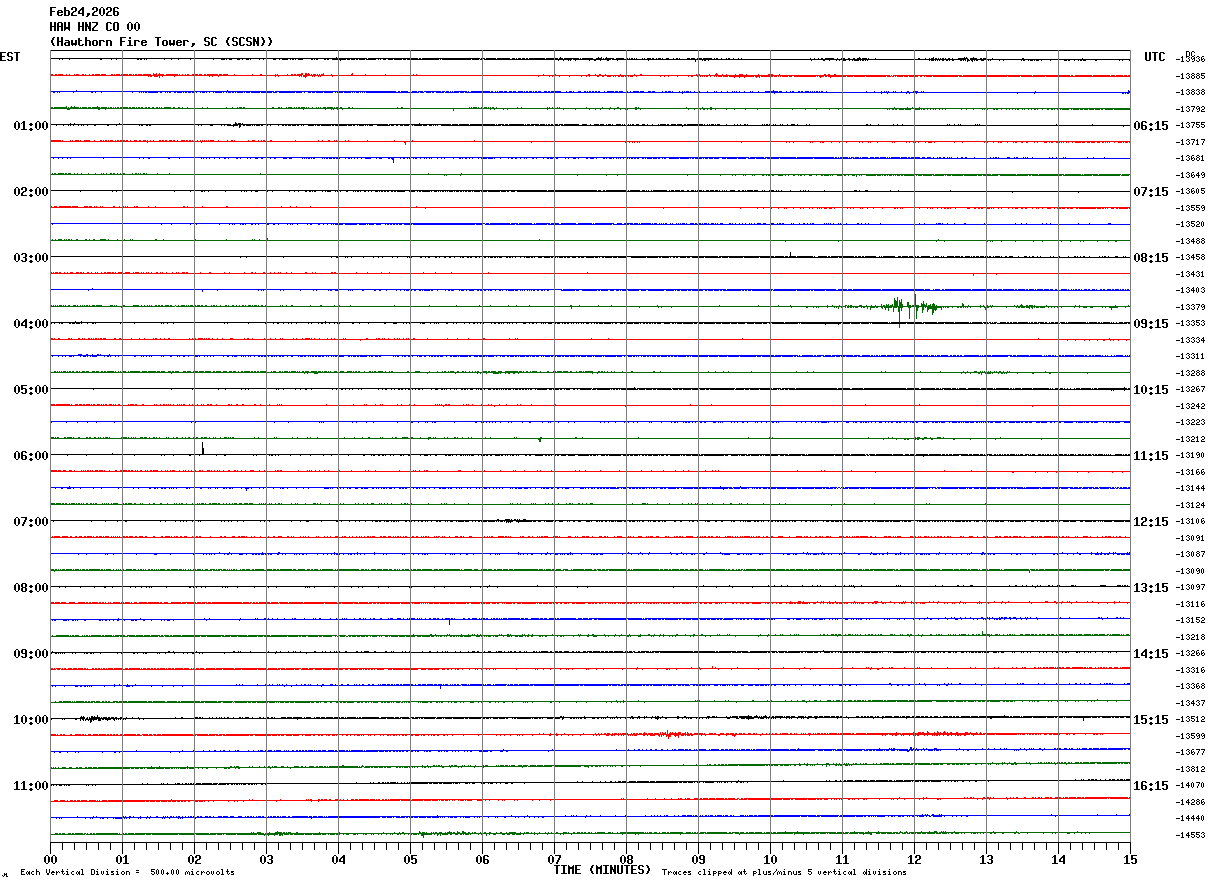Click the EST column header
Viewport: 1210px width, 886px height.
10,57
